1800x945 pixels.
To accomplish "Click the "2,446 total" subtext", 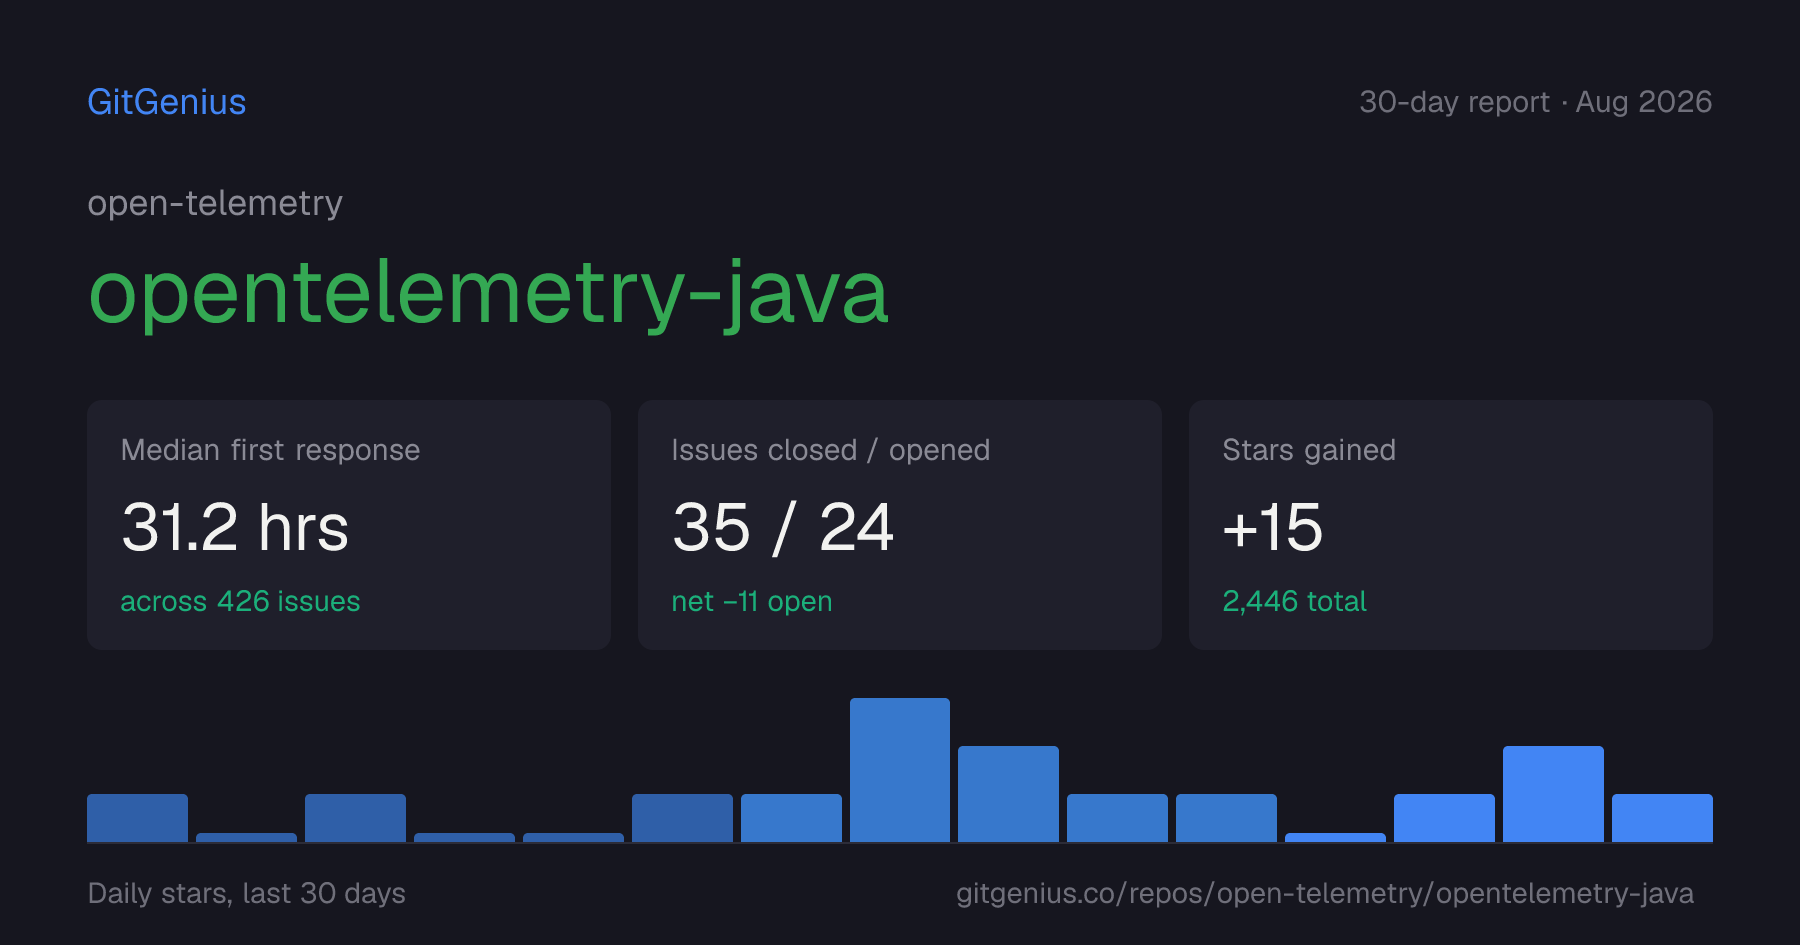I will (1294, 601).
